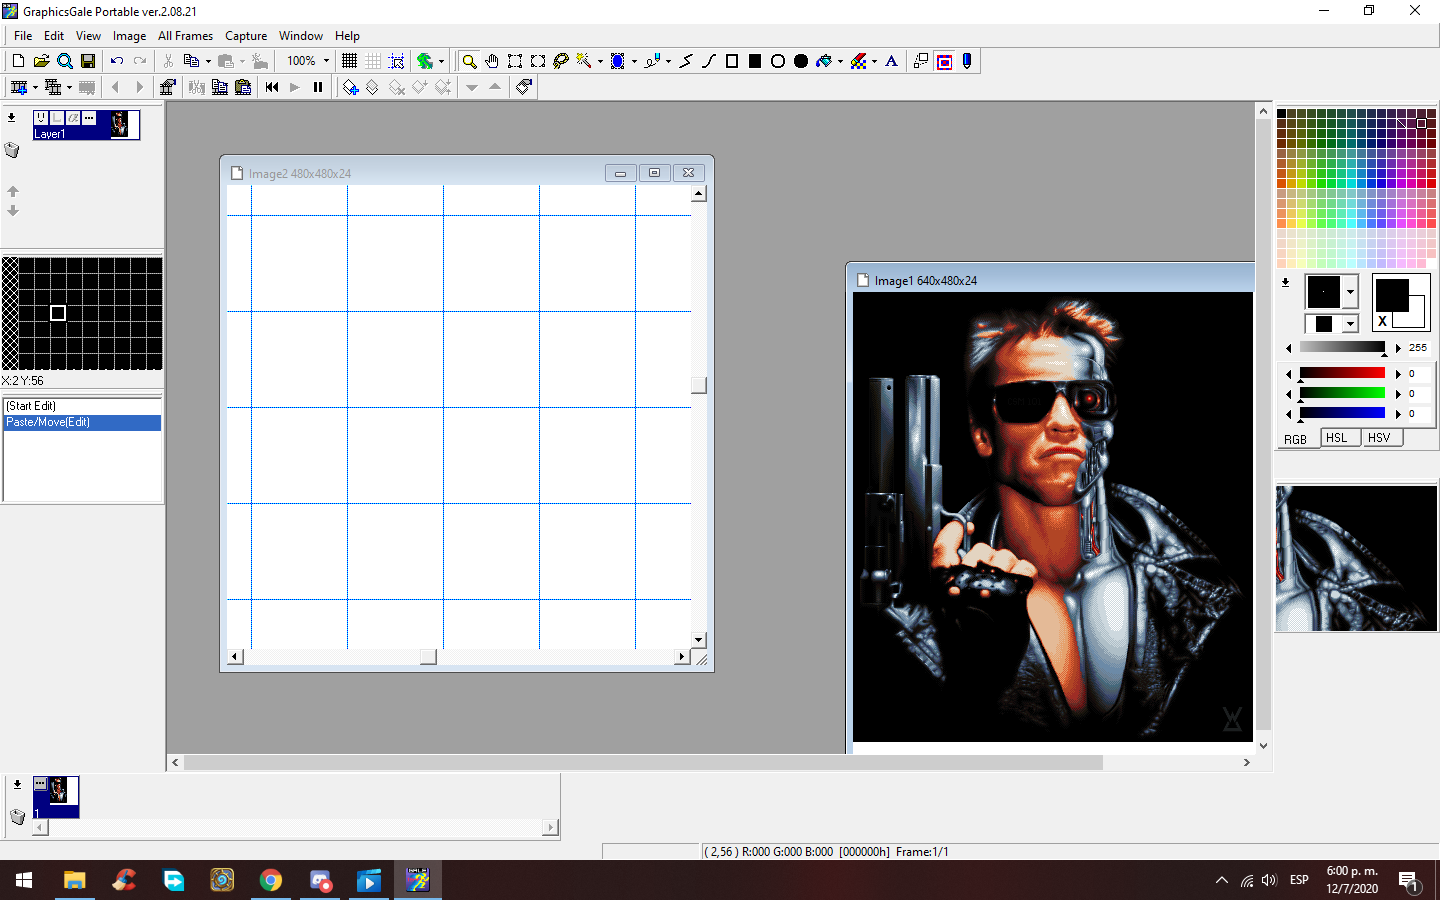This screenshot has width=1440, height=900.
Task: Click the frame panel trash bin icon
Action: point(17,817)
